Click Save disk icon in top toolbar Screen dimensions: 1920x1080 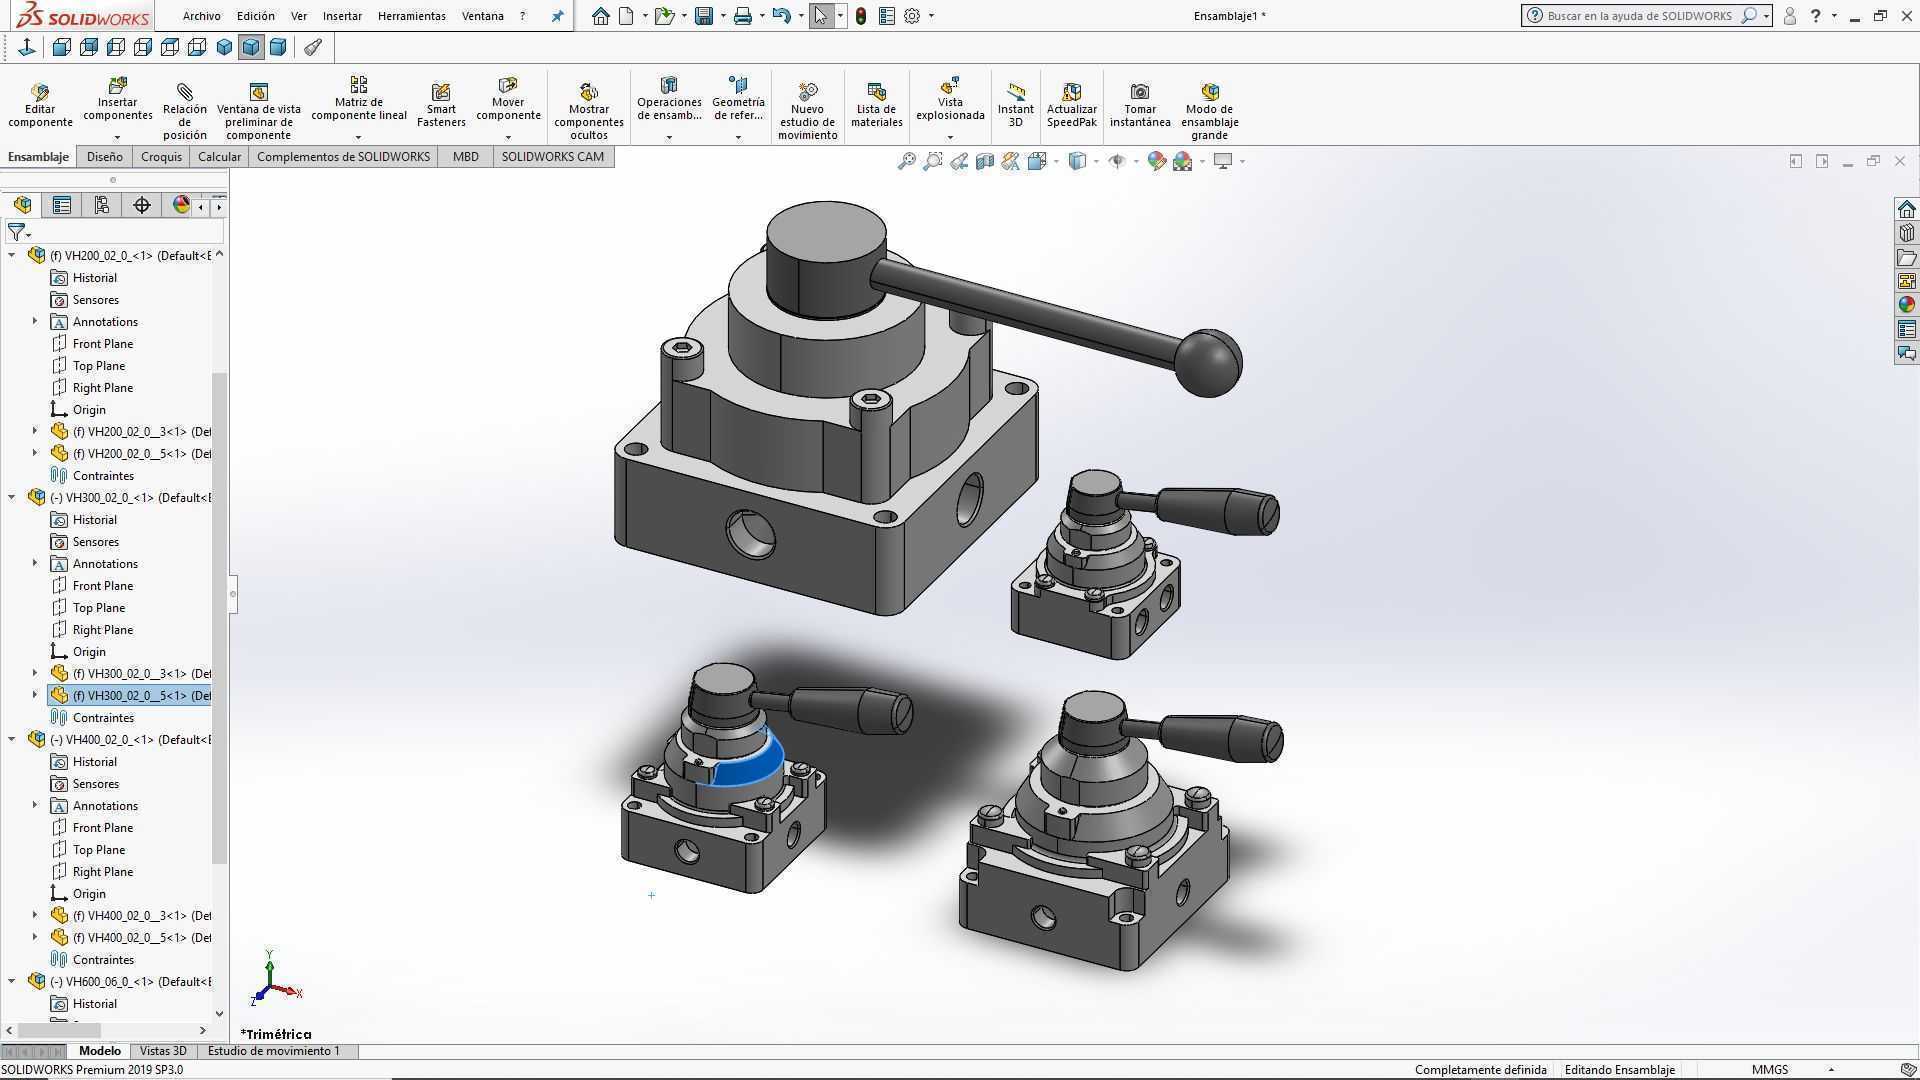[x=704, y=16]
